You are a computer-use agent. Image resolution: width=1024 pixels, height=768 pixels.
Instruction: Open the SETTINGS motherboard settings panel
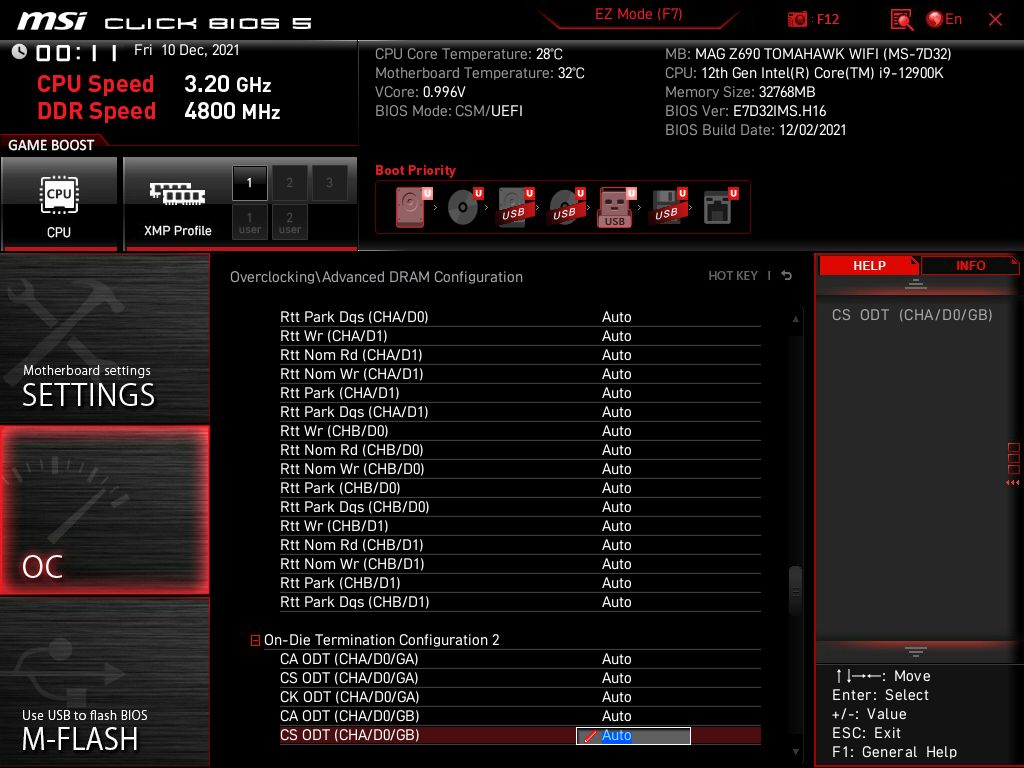point(104,339)
